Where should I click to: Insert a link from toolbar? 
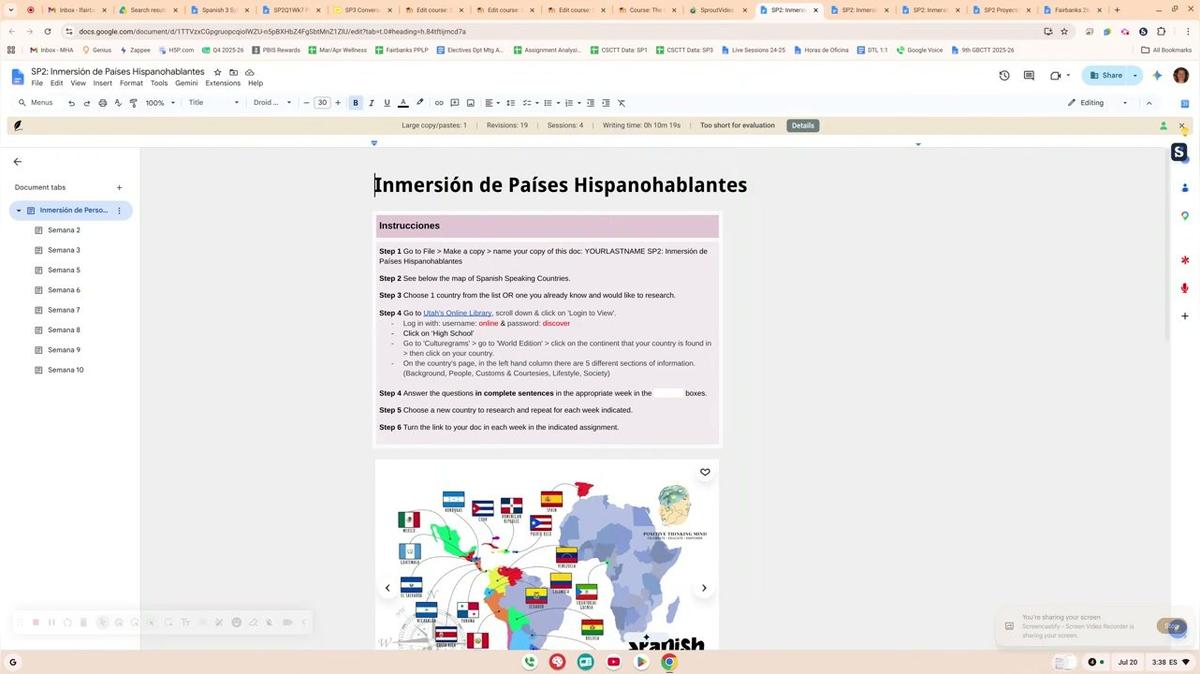click(x=439, y=103)
